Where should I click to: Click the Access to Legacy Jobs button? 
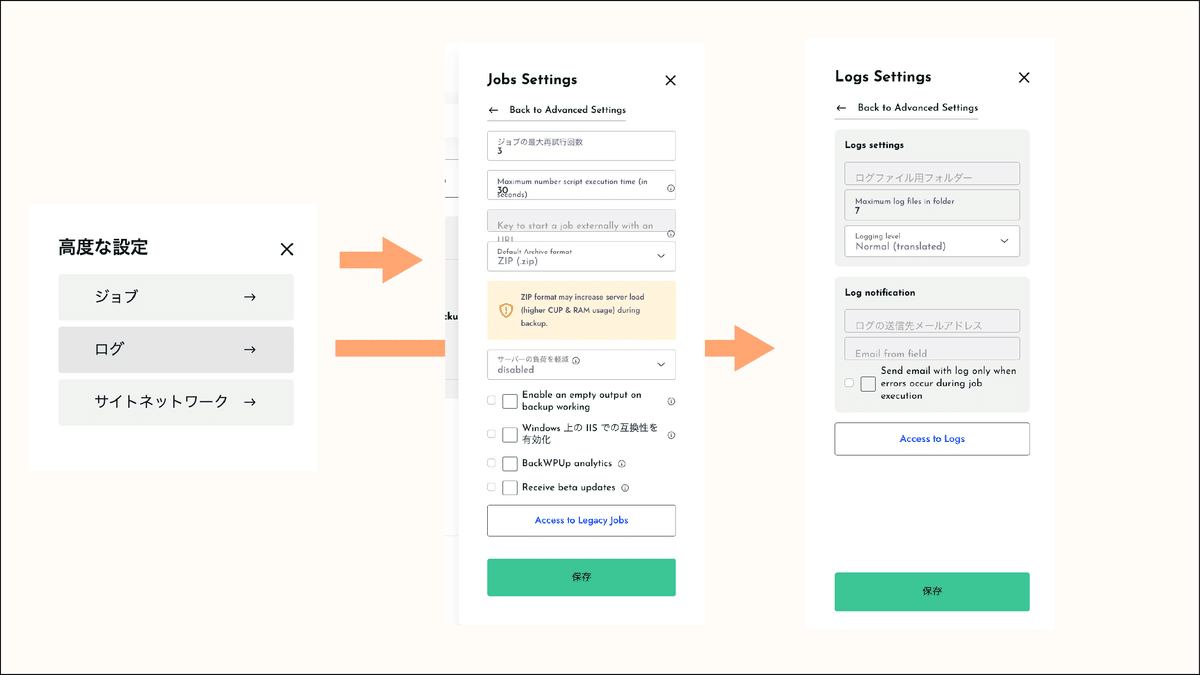tap(581, 520)
